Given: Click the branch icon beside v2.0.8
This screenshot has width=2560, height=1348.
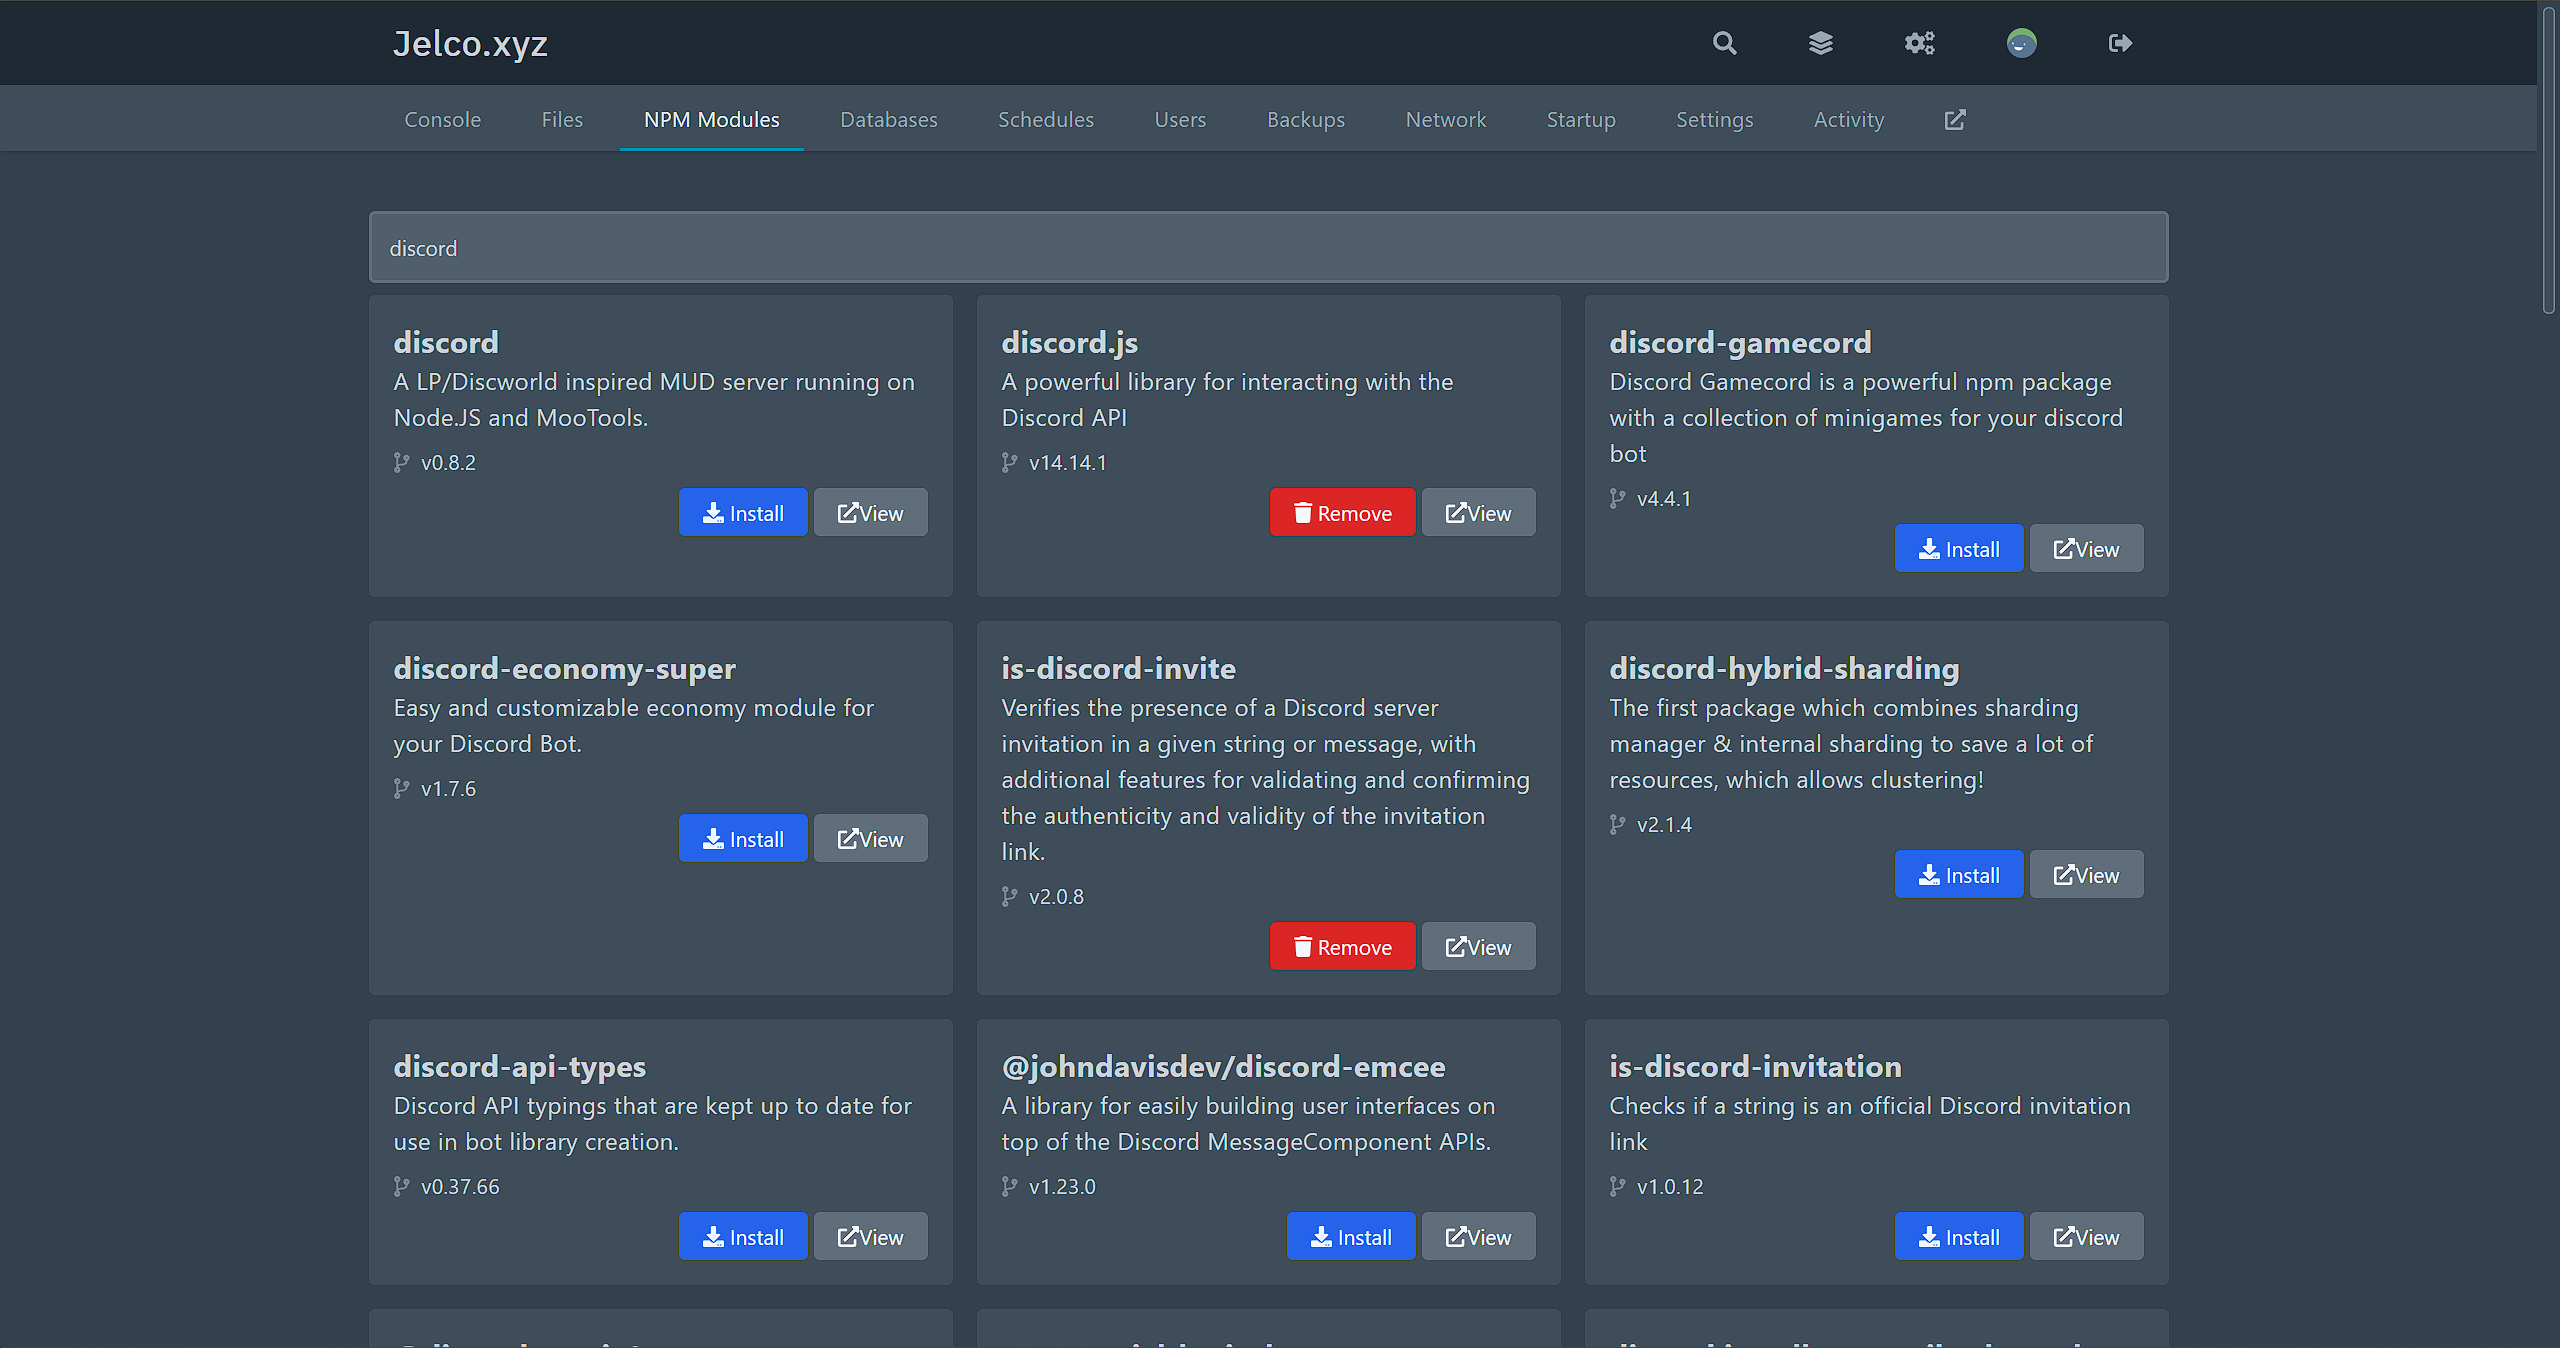Looking at the screenshot, I should tap(1009, 896).
